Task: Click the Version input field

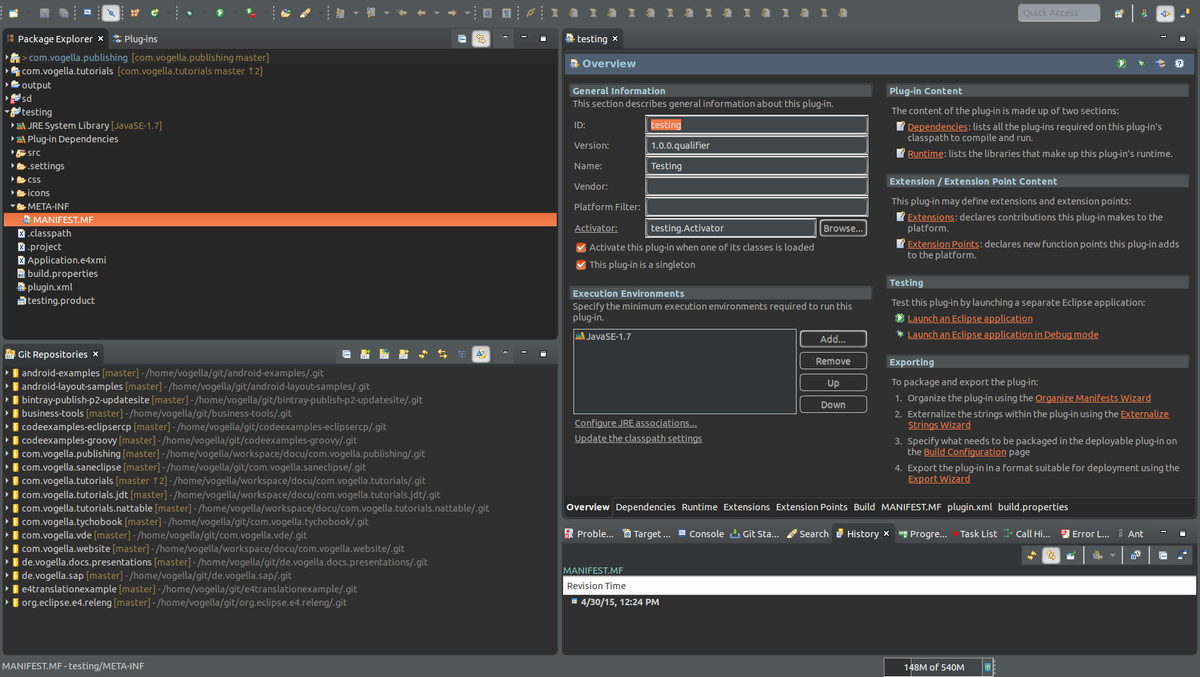Action: click(x=756, y=145)
